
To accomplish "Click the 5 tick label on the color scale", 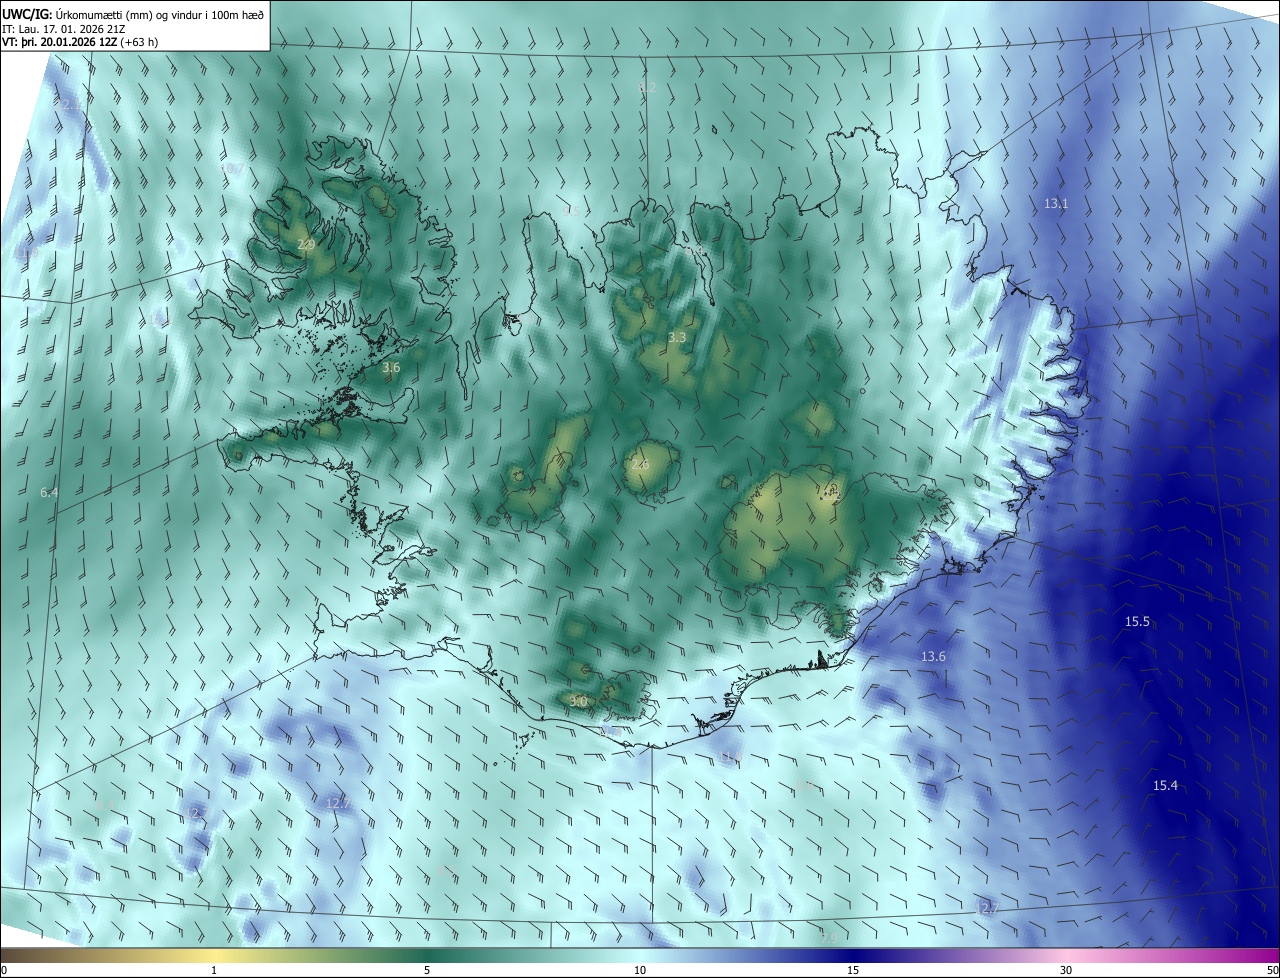I will point(427,970).
